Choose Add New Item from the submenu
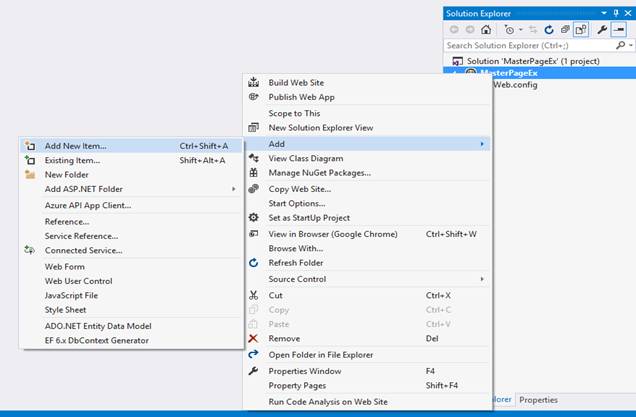The image size is (636, 417). point(76,145)
